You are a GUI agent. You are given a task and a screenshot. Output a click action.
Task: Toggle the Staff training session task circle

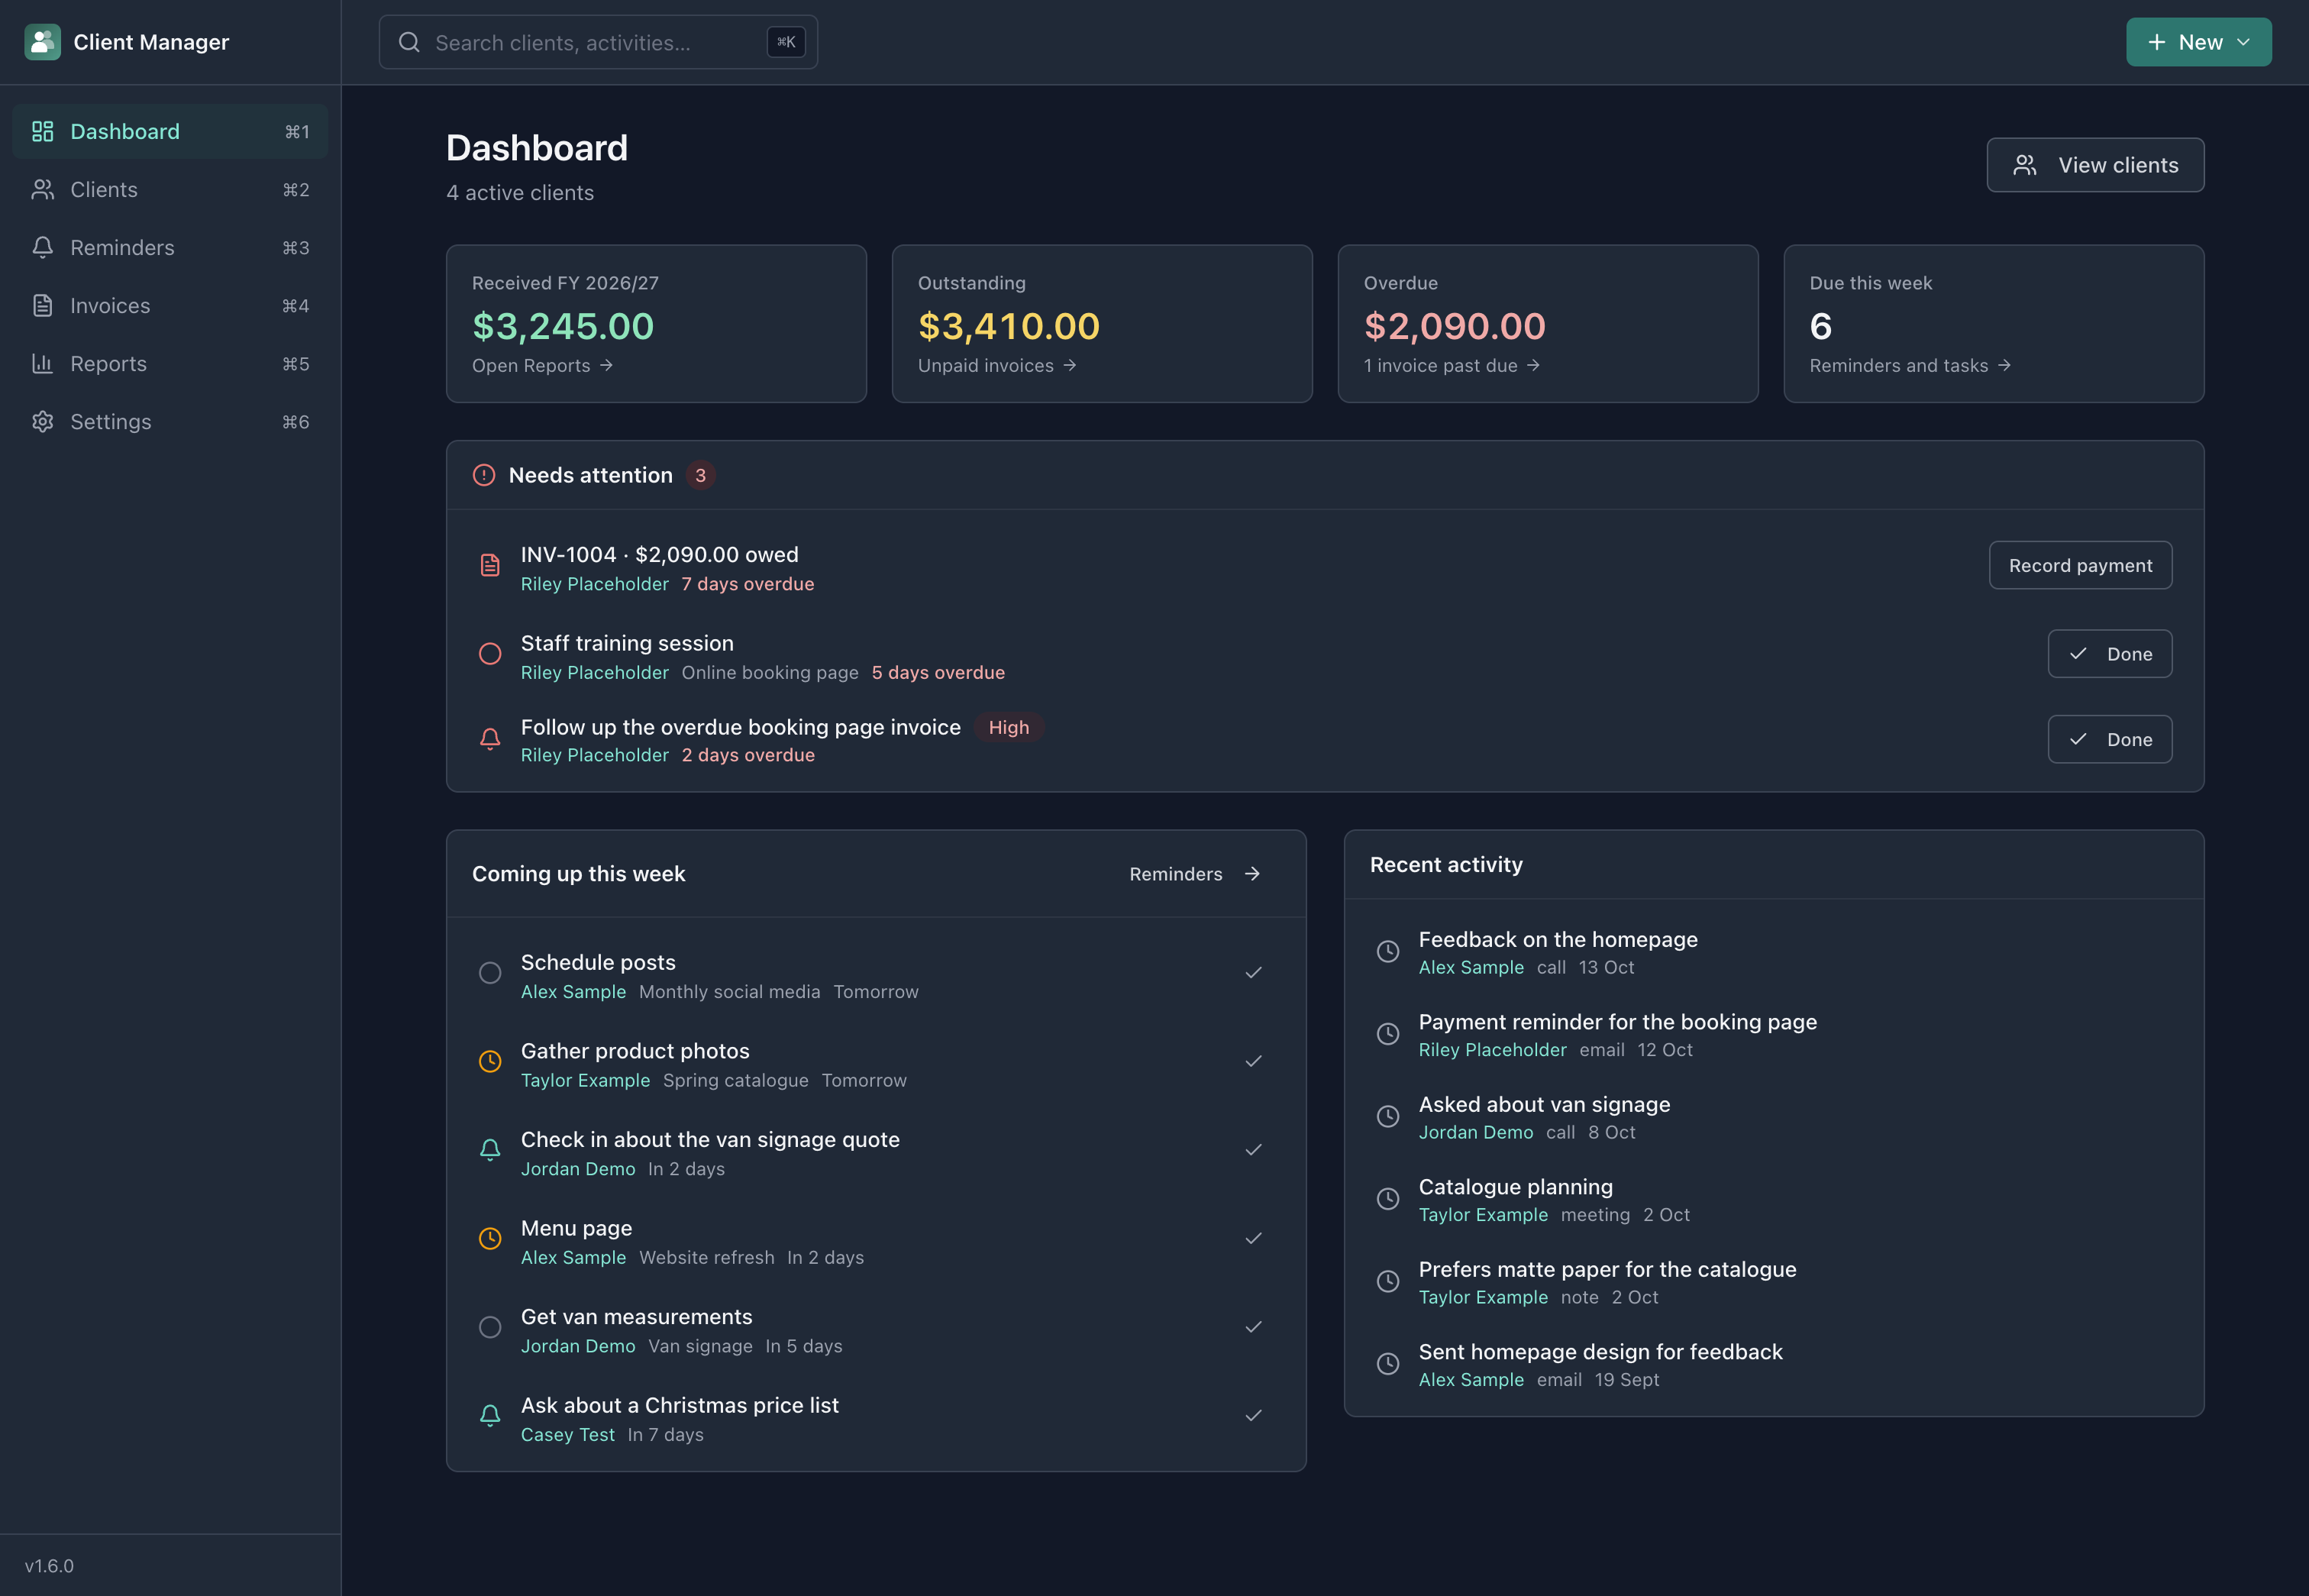(x=490, y=654)
